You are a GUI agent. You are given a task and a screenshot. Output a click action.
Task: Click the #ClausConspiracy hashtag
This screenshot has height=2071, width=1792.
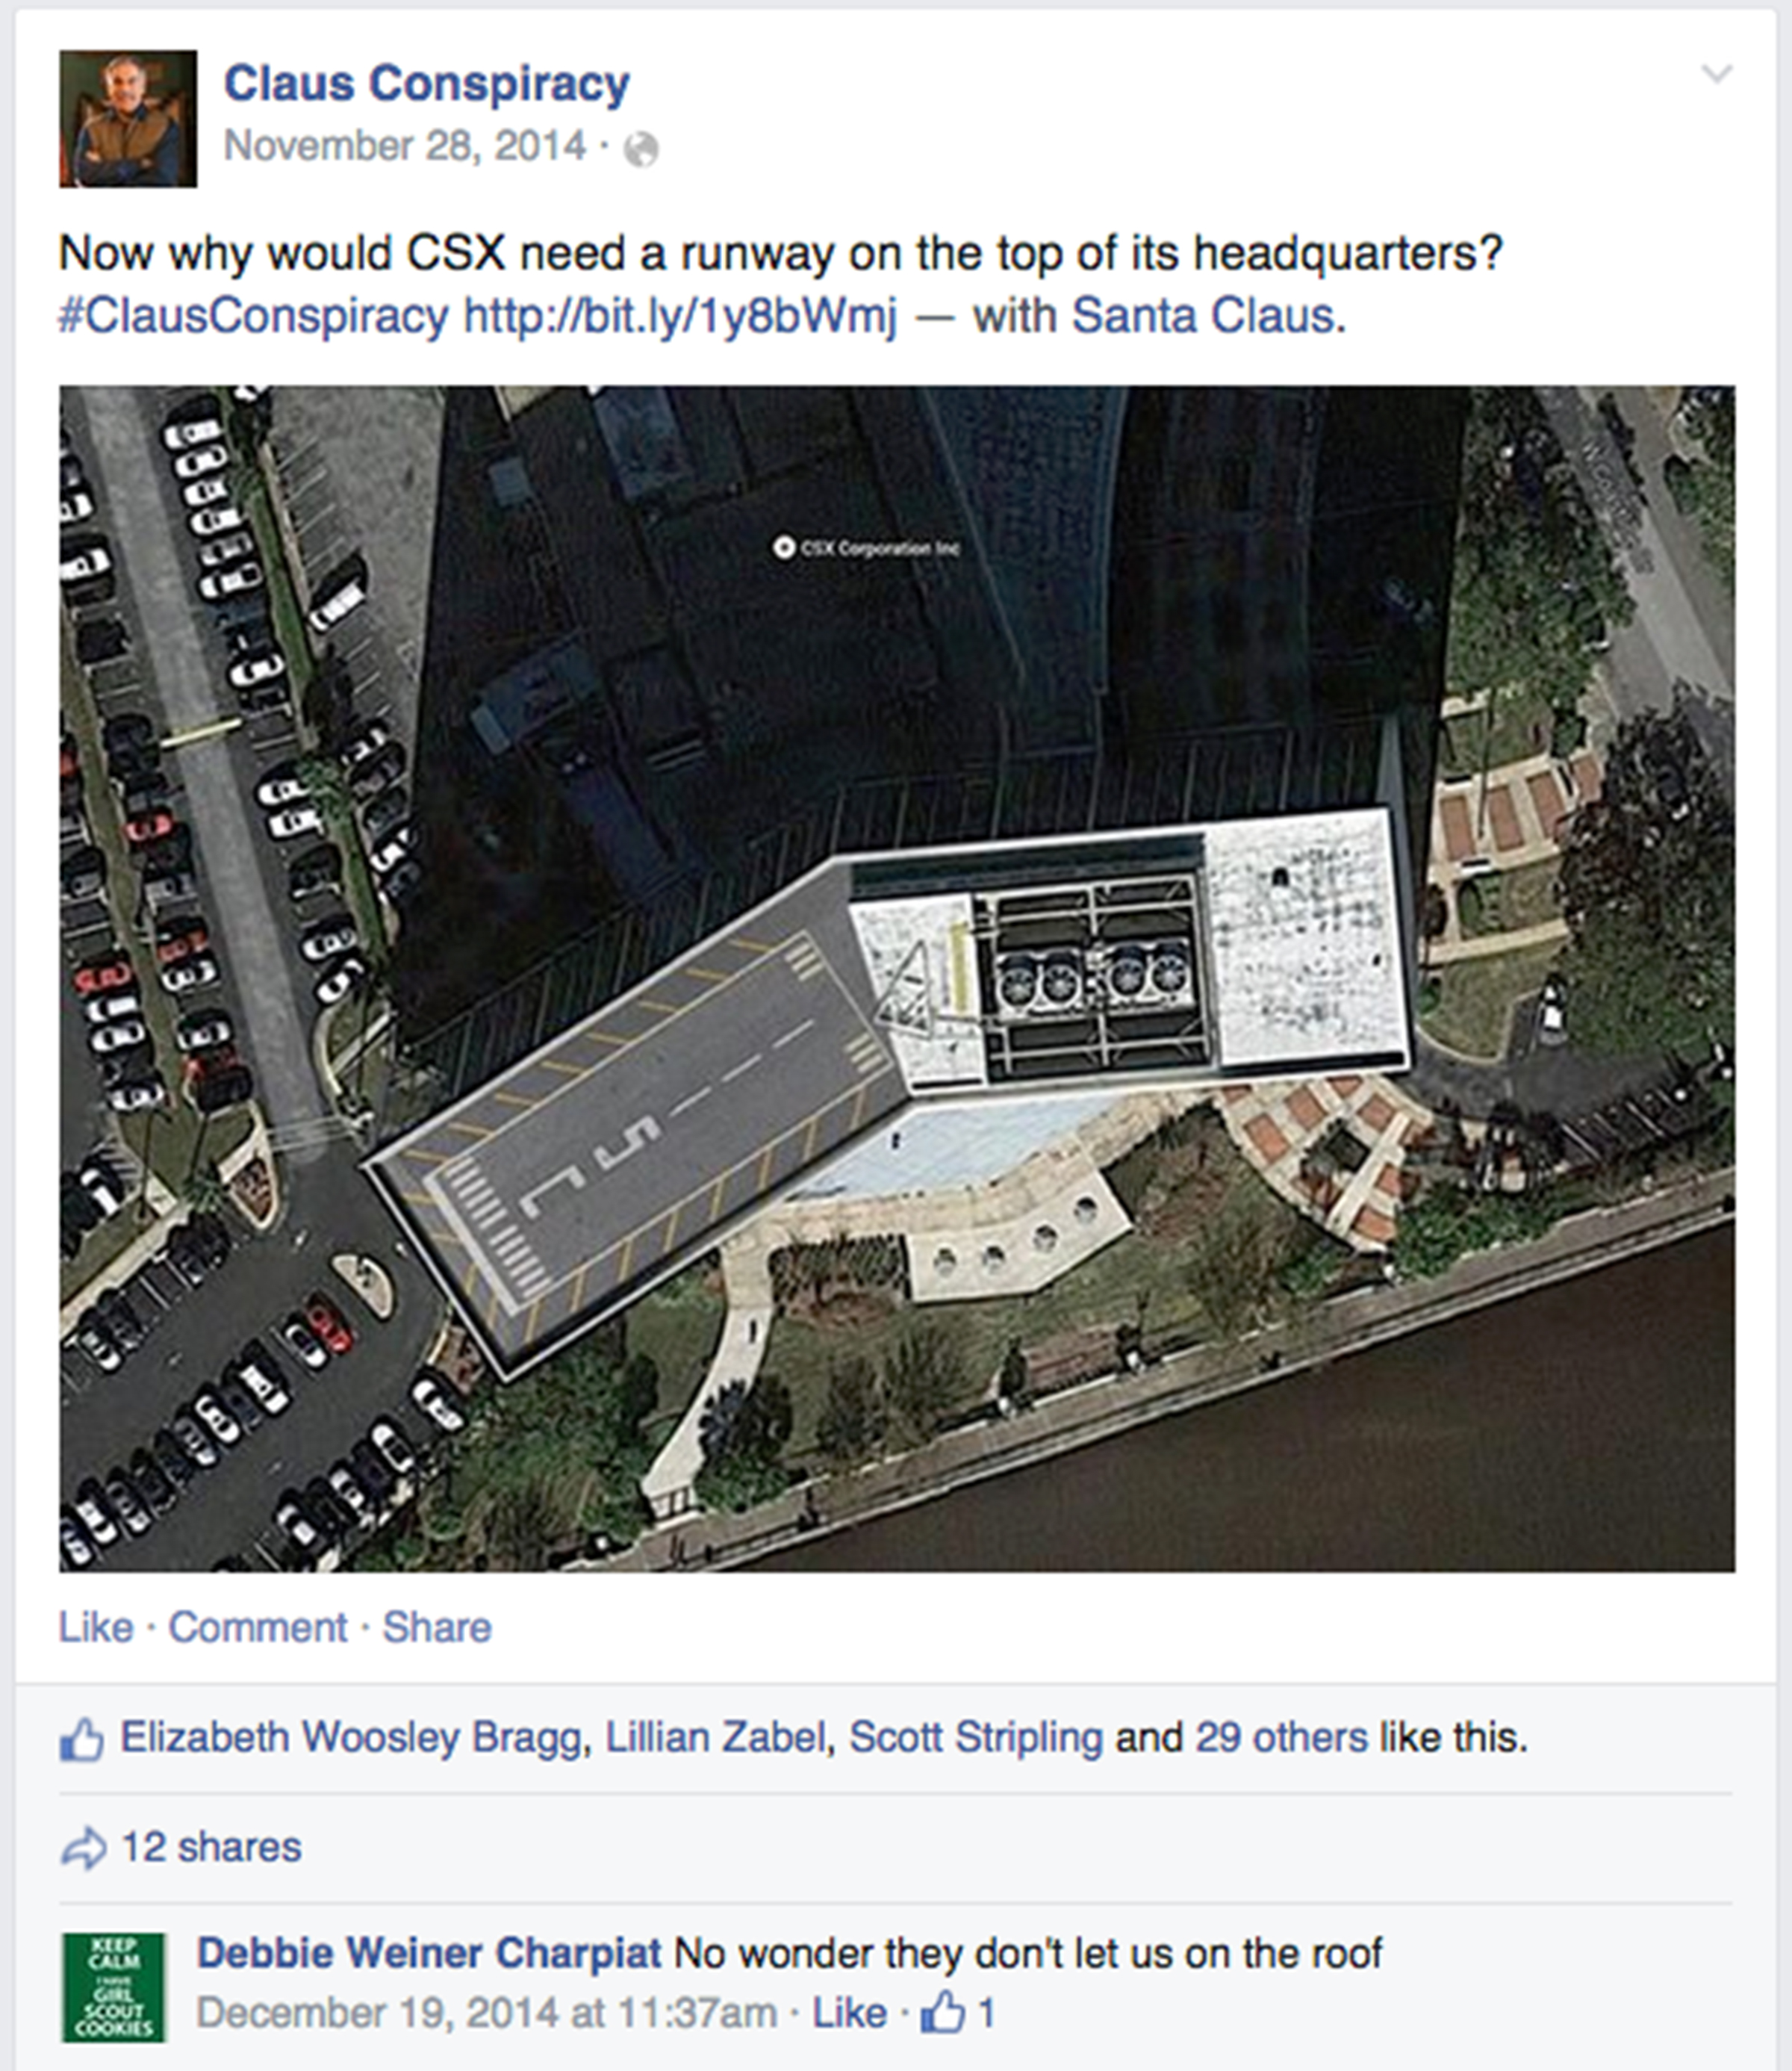point(254,316)
